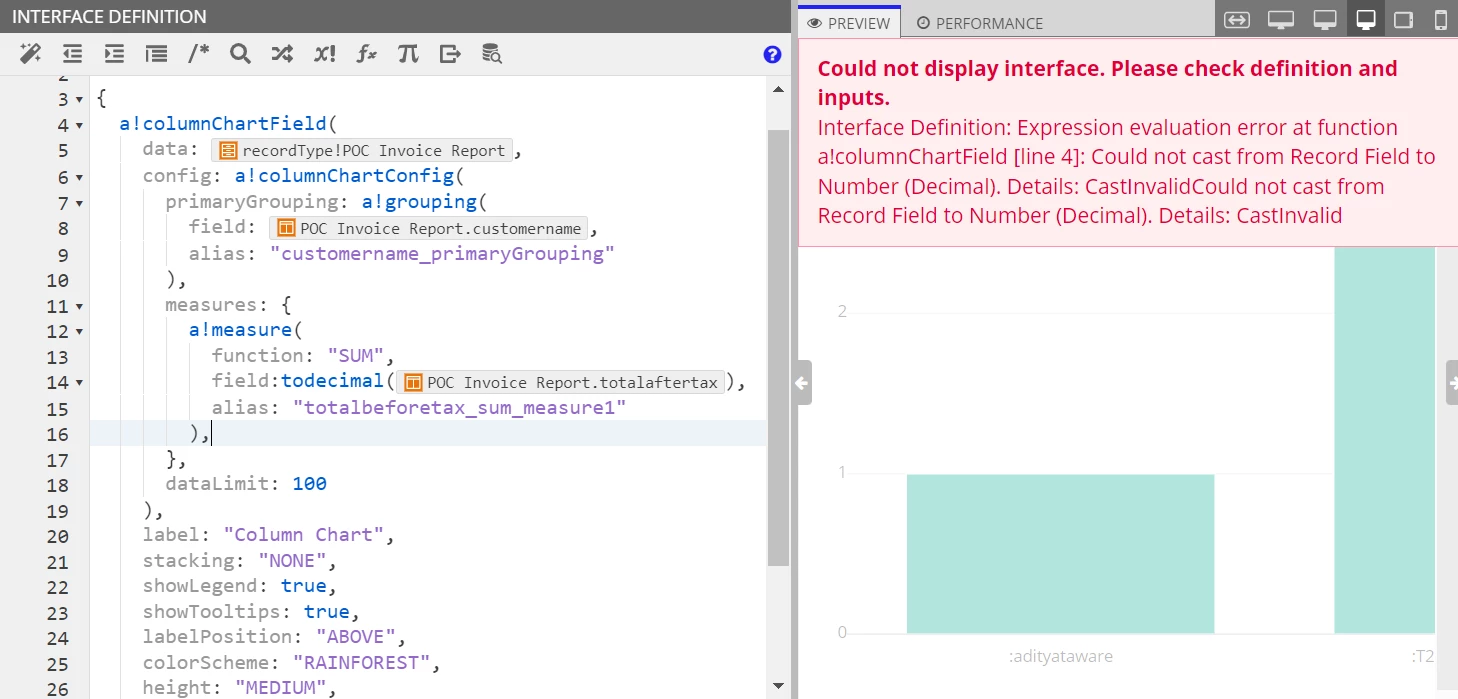Click the magic wand format expression icon
This screenshot has width=1458, height=699.
30,54
